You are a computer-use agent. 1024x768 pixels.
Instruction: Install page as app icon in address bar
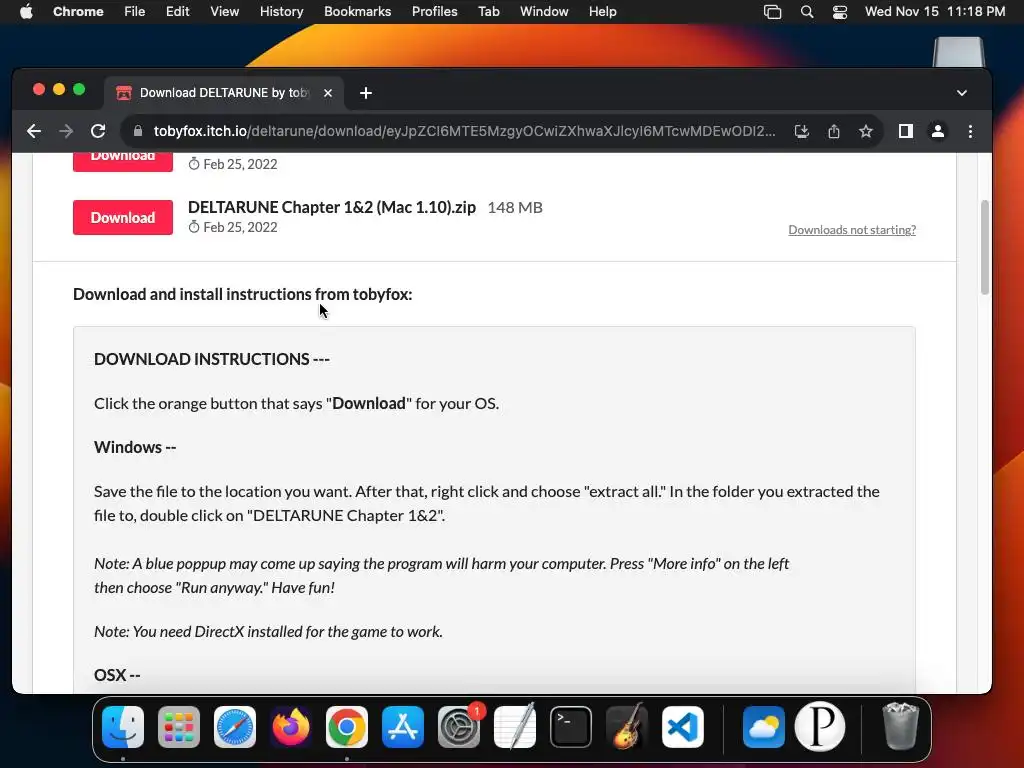802,131
